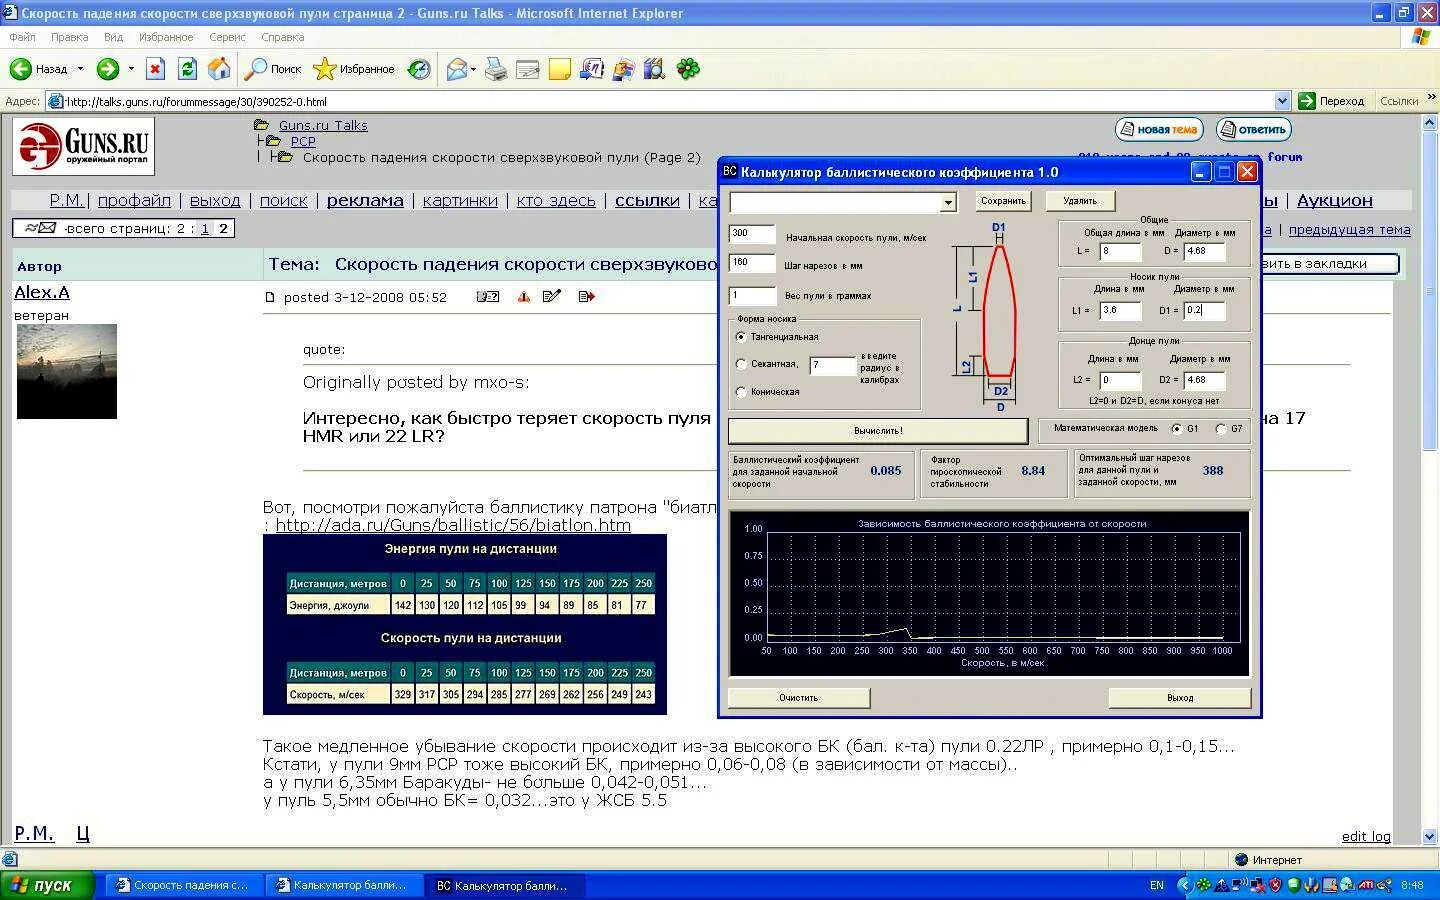
Task: Open the Сервис menu
Action: point(227,37)
